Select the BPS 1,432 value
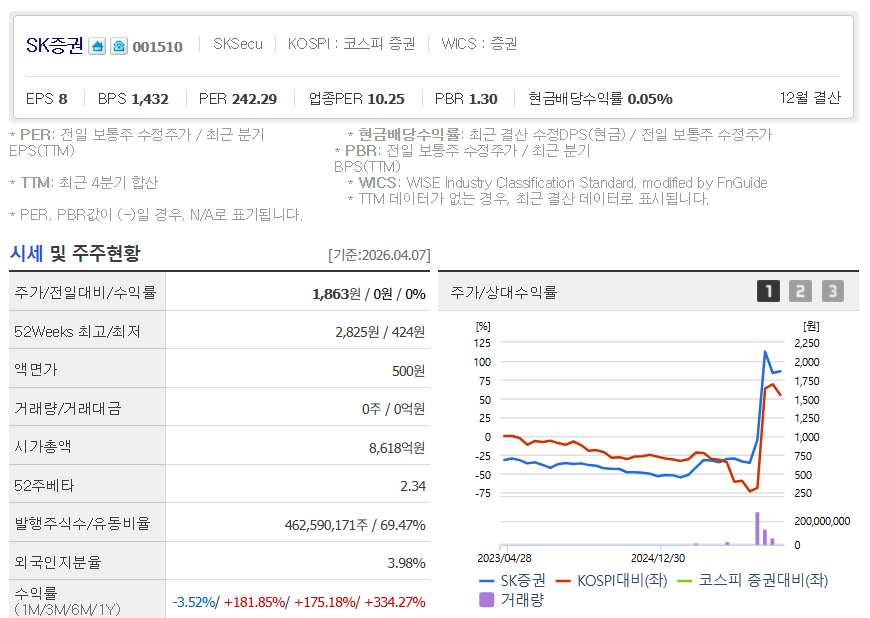Viewport: 870px width, 618px height. (x=133, y=99)
